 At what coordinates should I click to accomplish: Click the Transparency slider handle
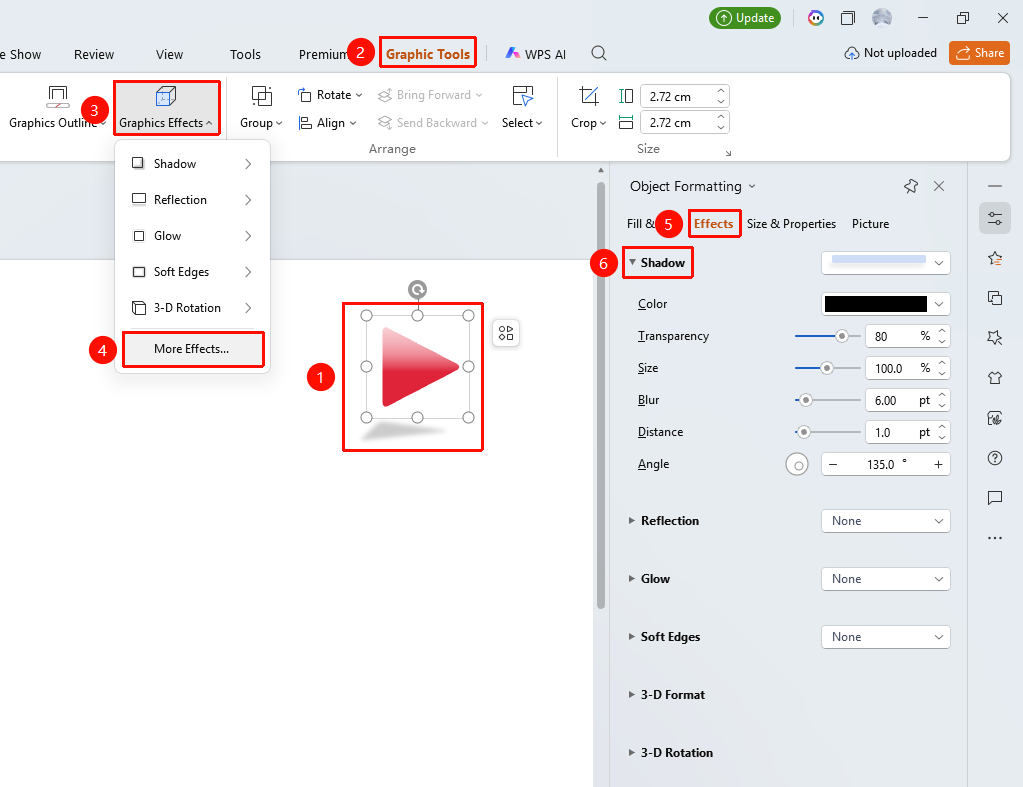pyautogui.click(x=842, y=336)
